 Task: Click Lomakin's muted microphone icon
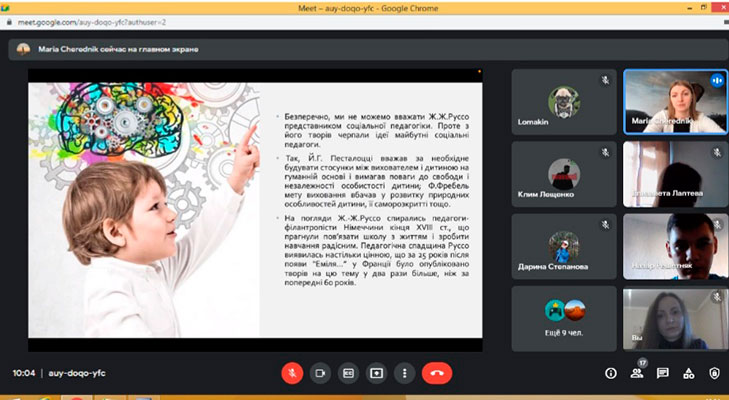[x=605, y=80]
